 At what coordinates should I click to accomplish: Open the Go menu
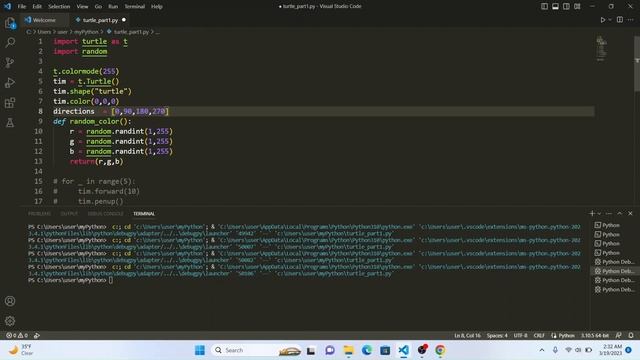(98, 7)
